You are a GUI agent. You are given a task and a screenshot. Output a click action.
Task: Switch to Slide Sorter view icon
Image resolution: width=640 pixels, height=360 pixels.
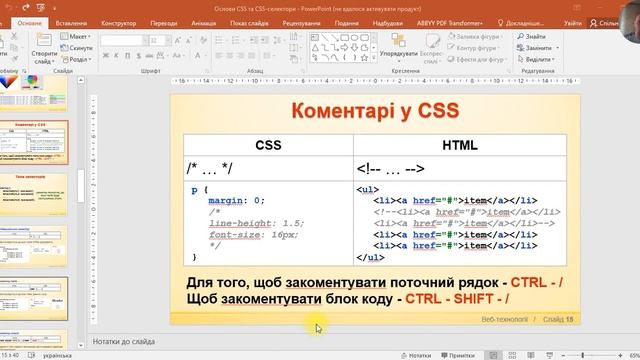point(512,356)
